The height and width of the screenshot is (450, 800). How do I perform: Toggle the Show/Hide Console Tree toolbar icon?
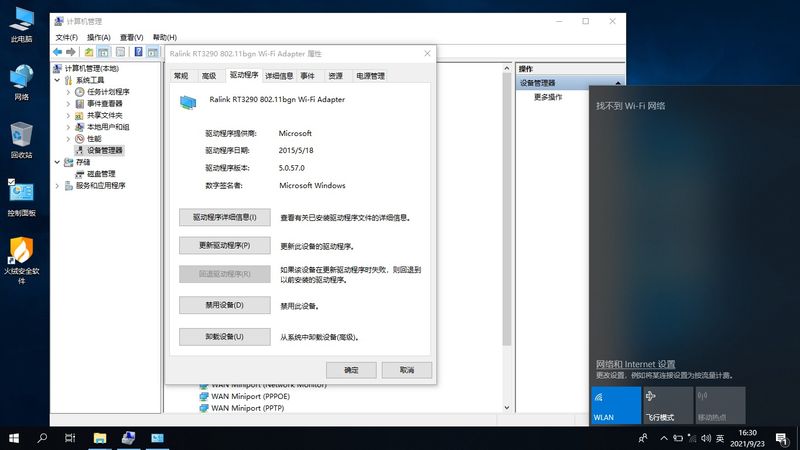(103, 52)
